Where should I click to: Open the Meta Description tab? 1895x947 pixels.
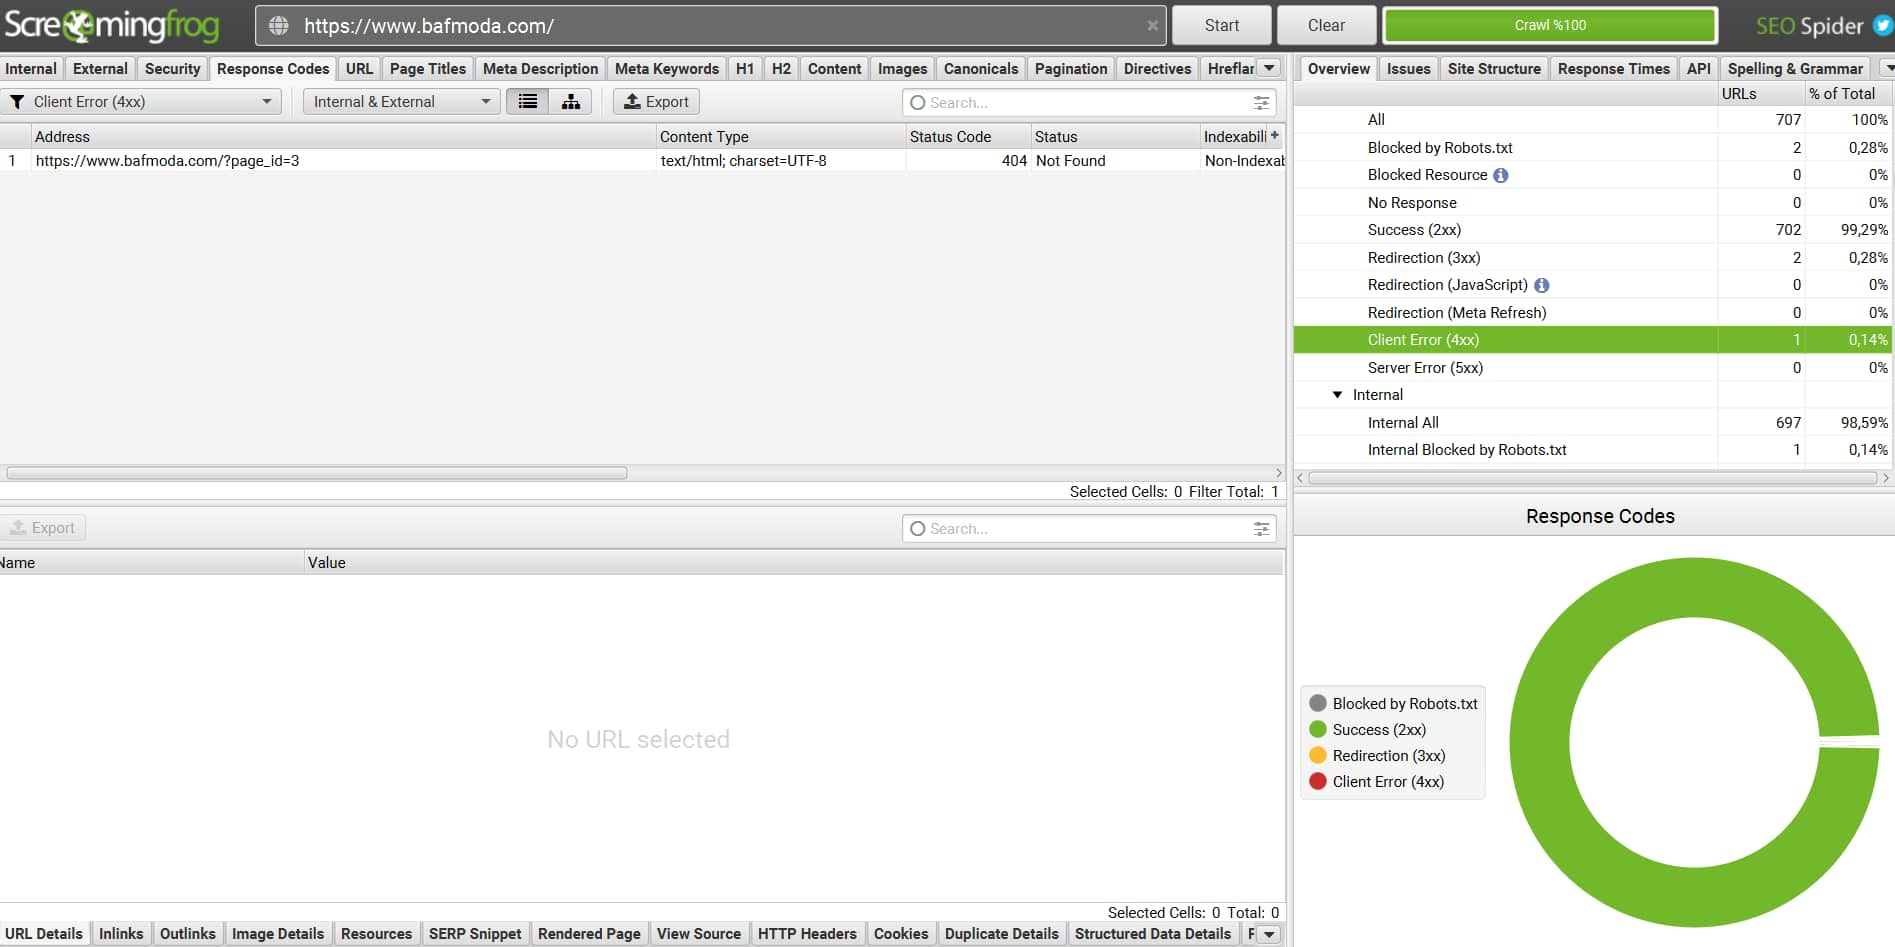(x=540, y=68)
